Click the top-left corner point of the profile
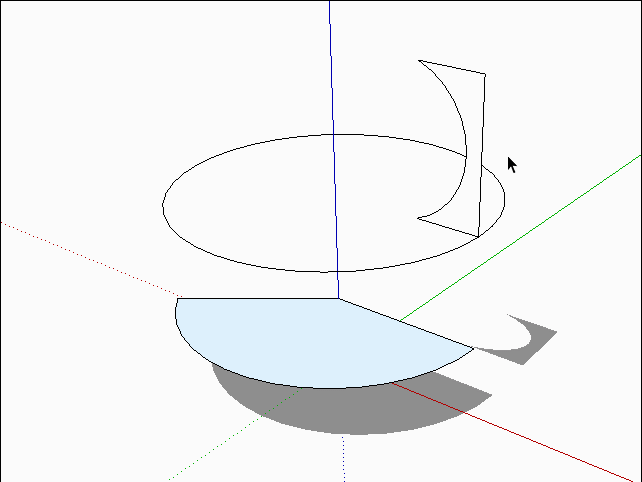 pos(419,61)
